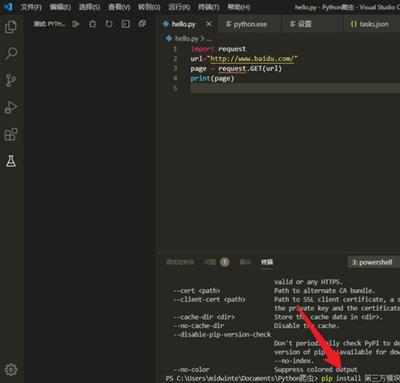The height and width of the screenshot is (383, 400).
Task: Click the breadcrumb ellipsis after hello.py
Action: tap(209, 39)
